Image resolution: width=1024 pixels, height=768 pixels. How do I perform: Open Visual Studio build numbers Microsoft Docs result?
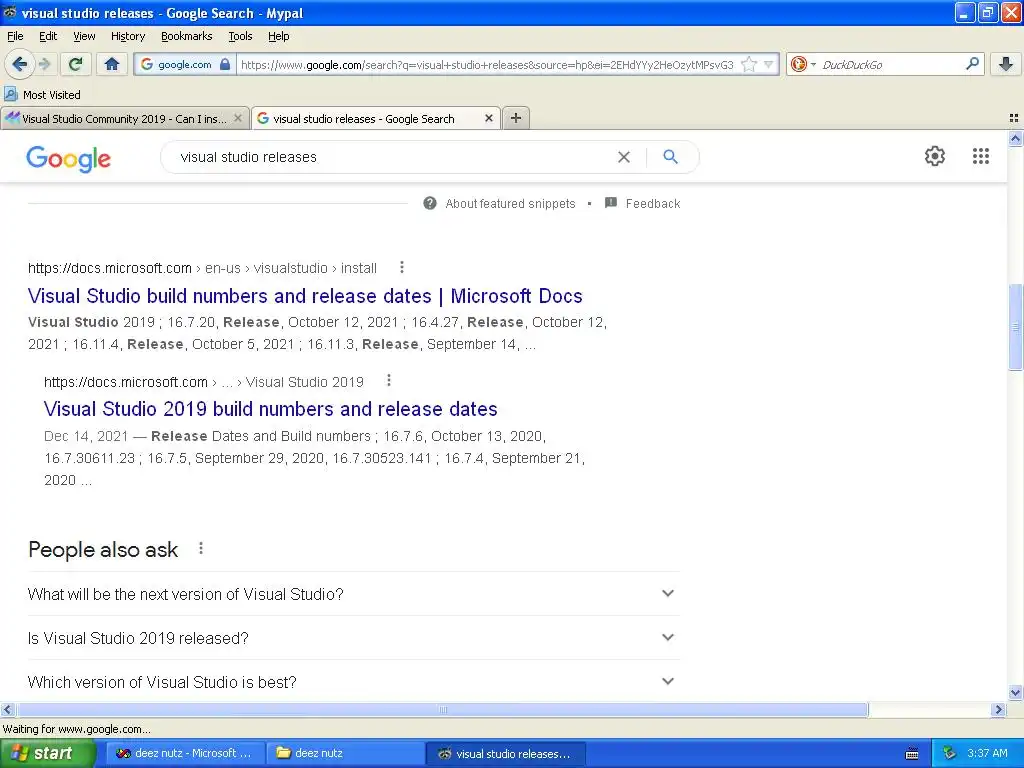coord(305,296)
